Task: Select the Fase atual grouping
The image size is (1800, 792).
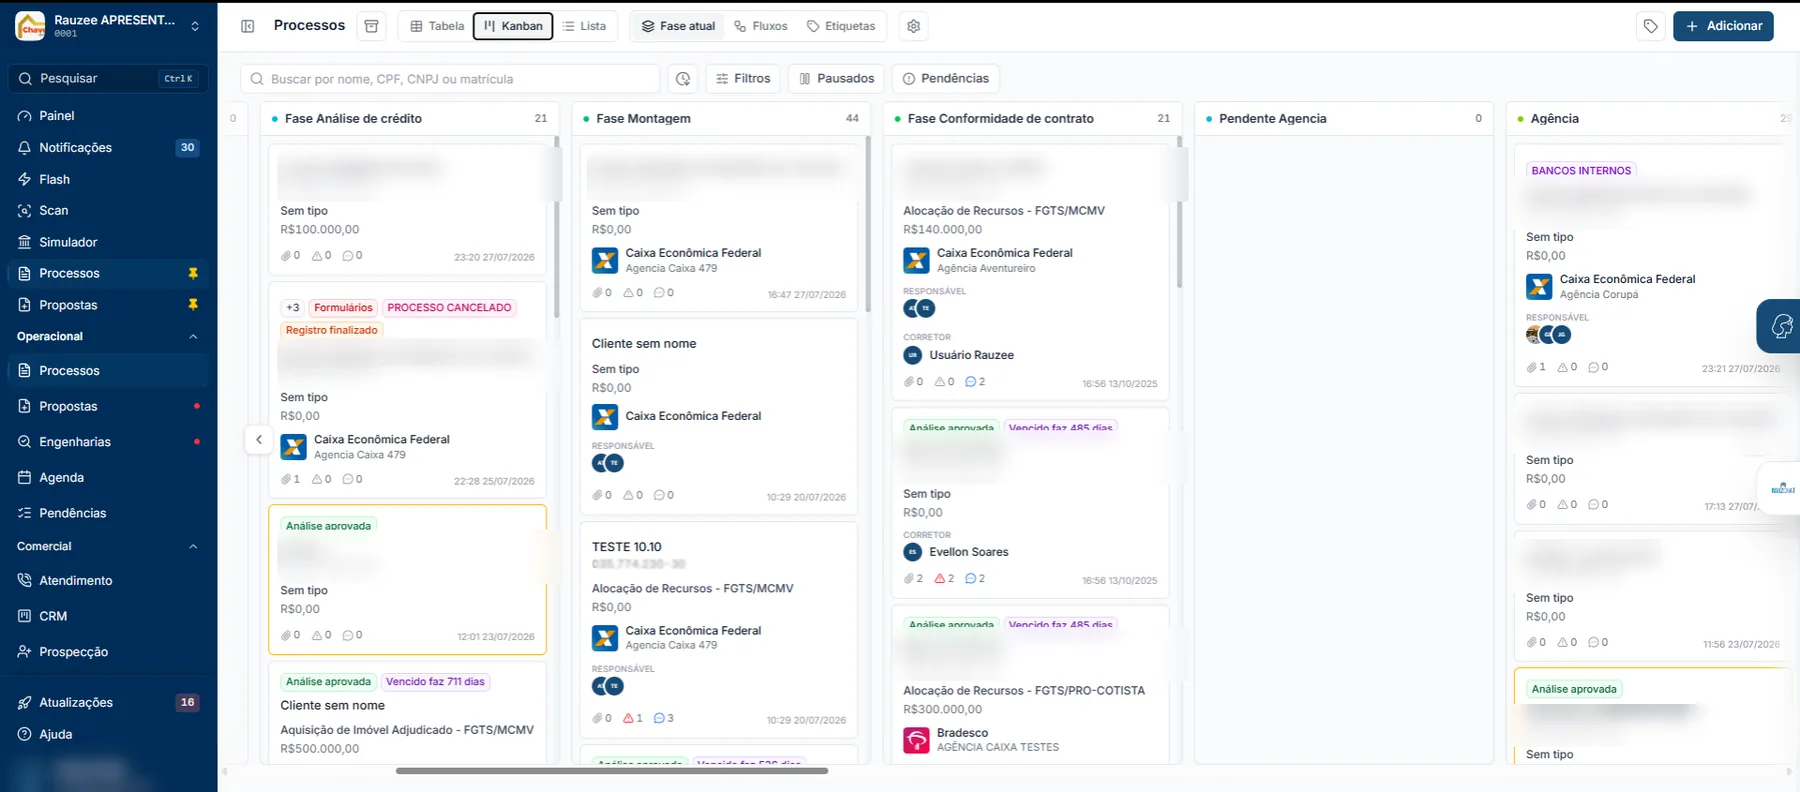Action: 679,26
